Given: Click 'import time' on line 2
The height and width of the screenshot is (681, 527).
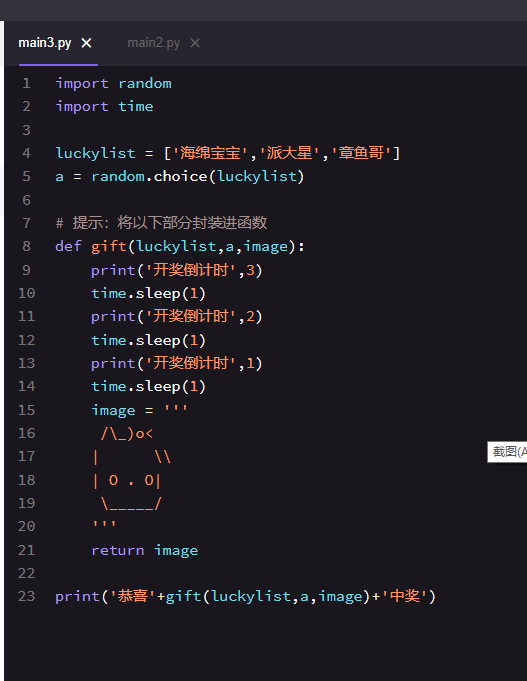Looking at the screenshot, I should (x=104, y=106).
